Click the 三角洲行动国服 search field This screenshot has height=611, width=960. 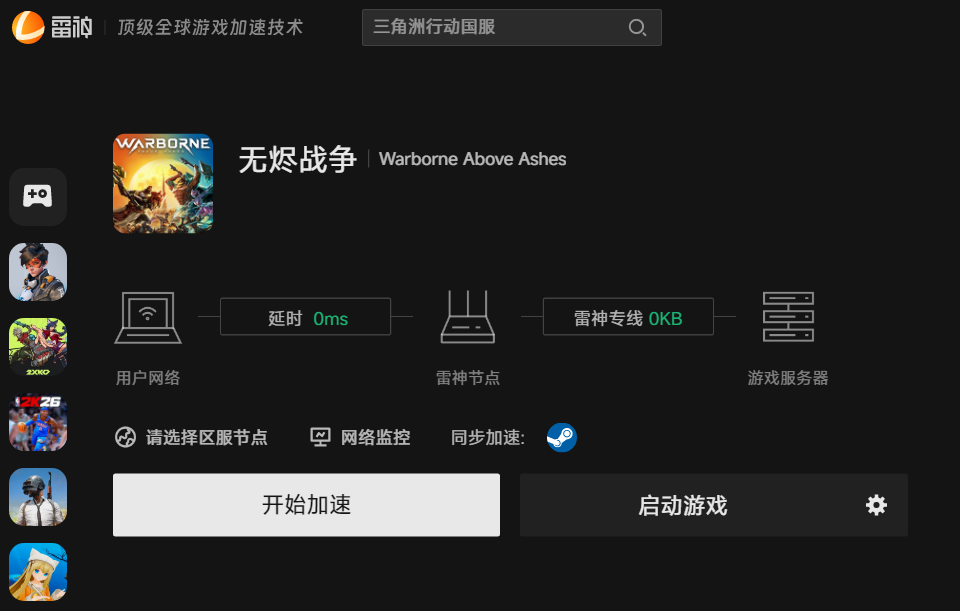coord(511,28)
